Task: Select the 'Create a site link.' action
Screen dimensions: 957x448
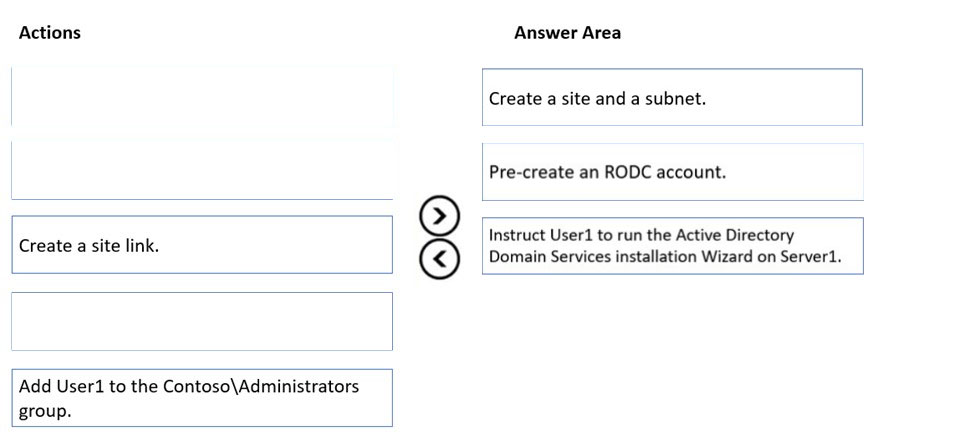Action: tap(202, 245)
